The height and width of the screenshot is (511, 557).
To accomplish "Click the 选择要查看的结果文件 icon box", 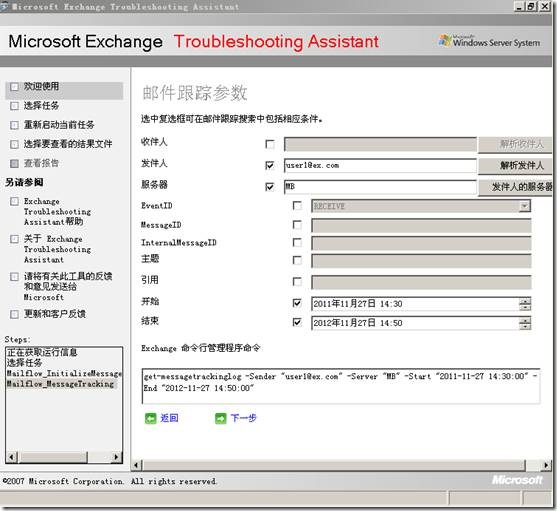I will (14, 144).
